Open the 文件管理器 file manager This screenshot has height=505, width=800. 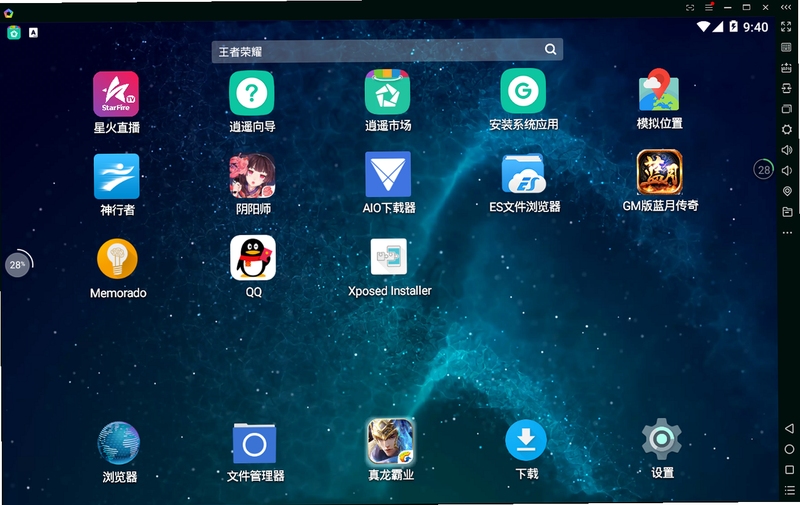(x=254, y=443)
